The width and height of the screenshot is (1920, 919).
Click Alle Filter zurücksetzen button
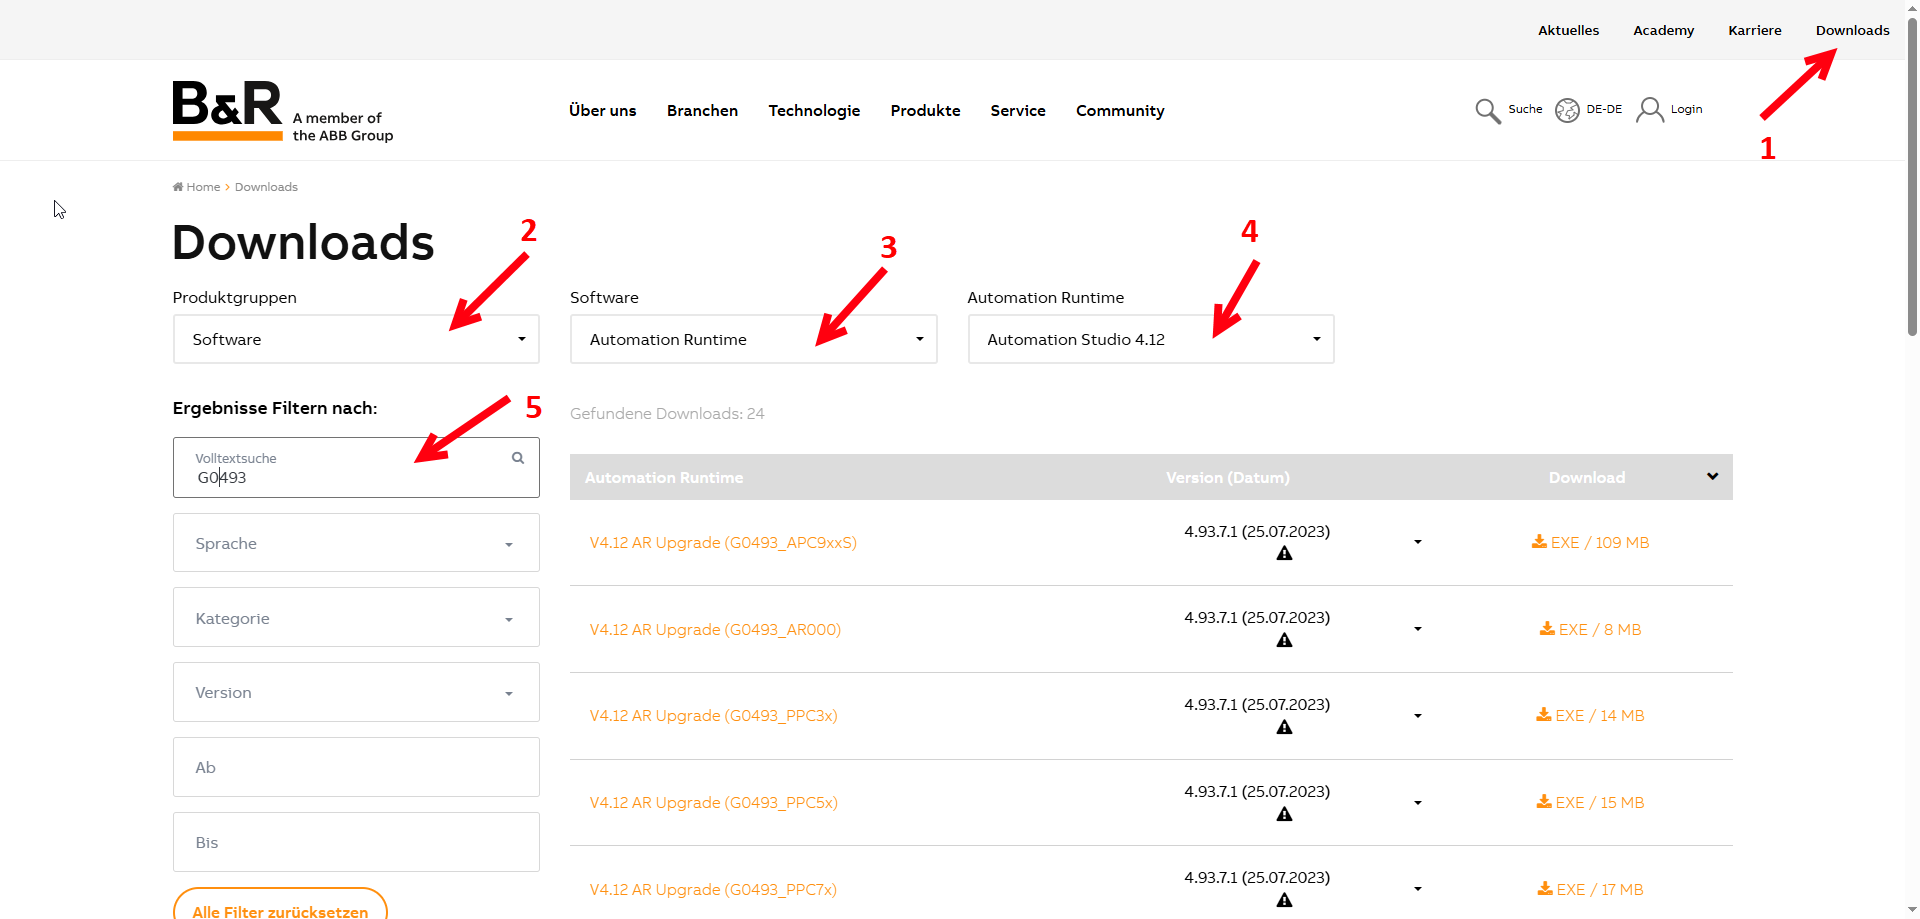[x=280, y=905]
